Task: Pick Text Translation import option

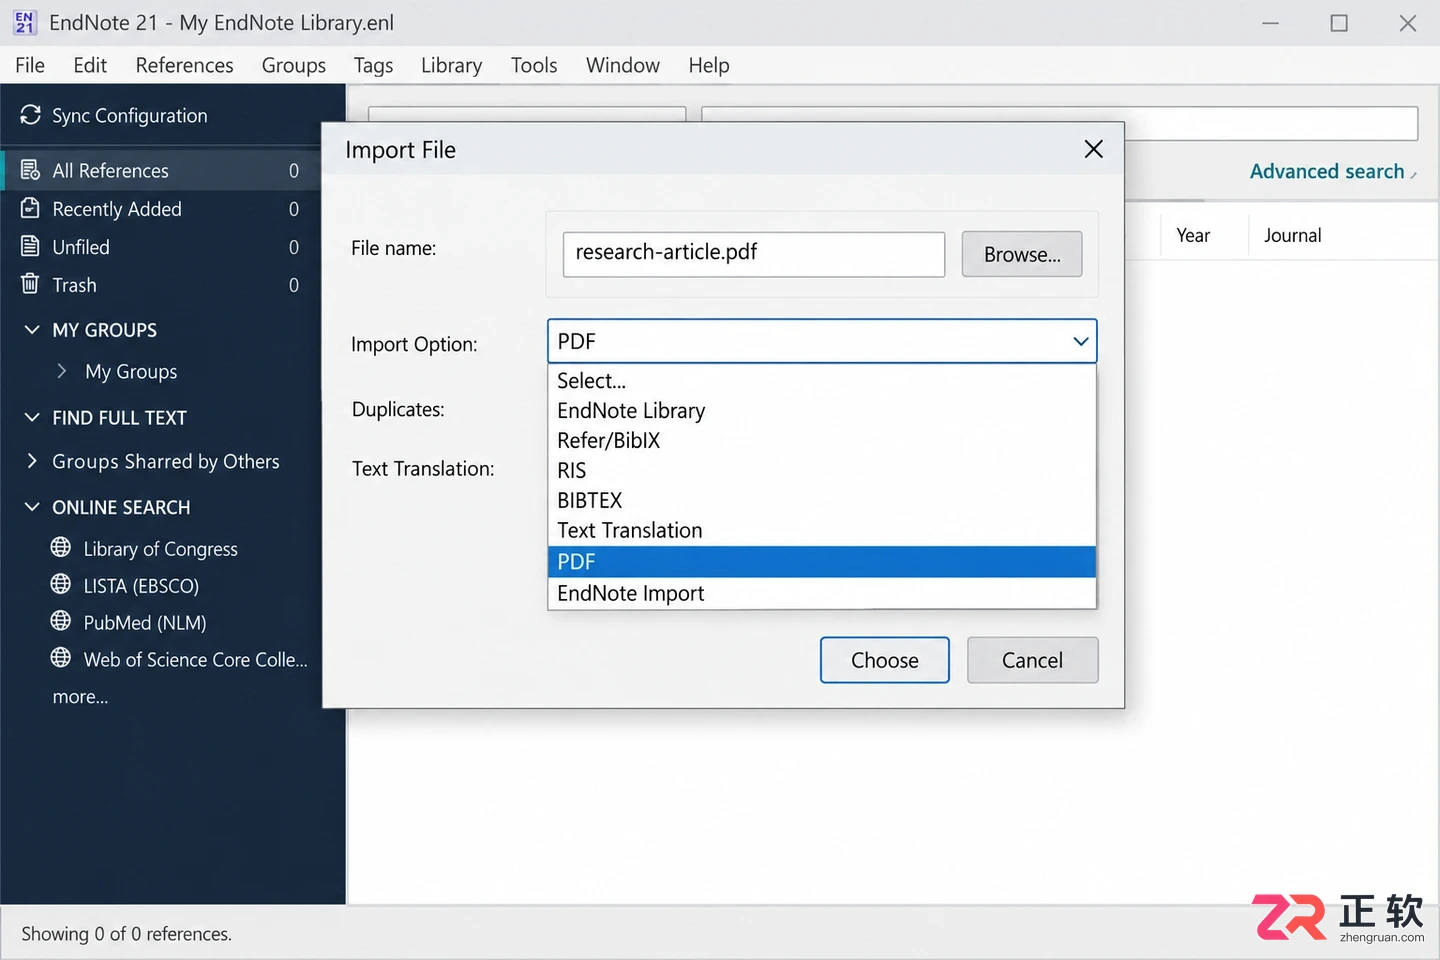Action: (822, 531)
